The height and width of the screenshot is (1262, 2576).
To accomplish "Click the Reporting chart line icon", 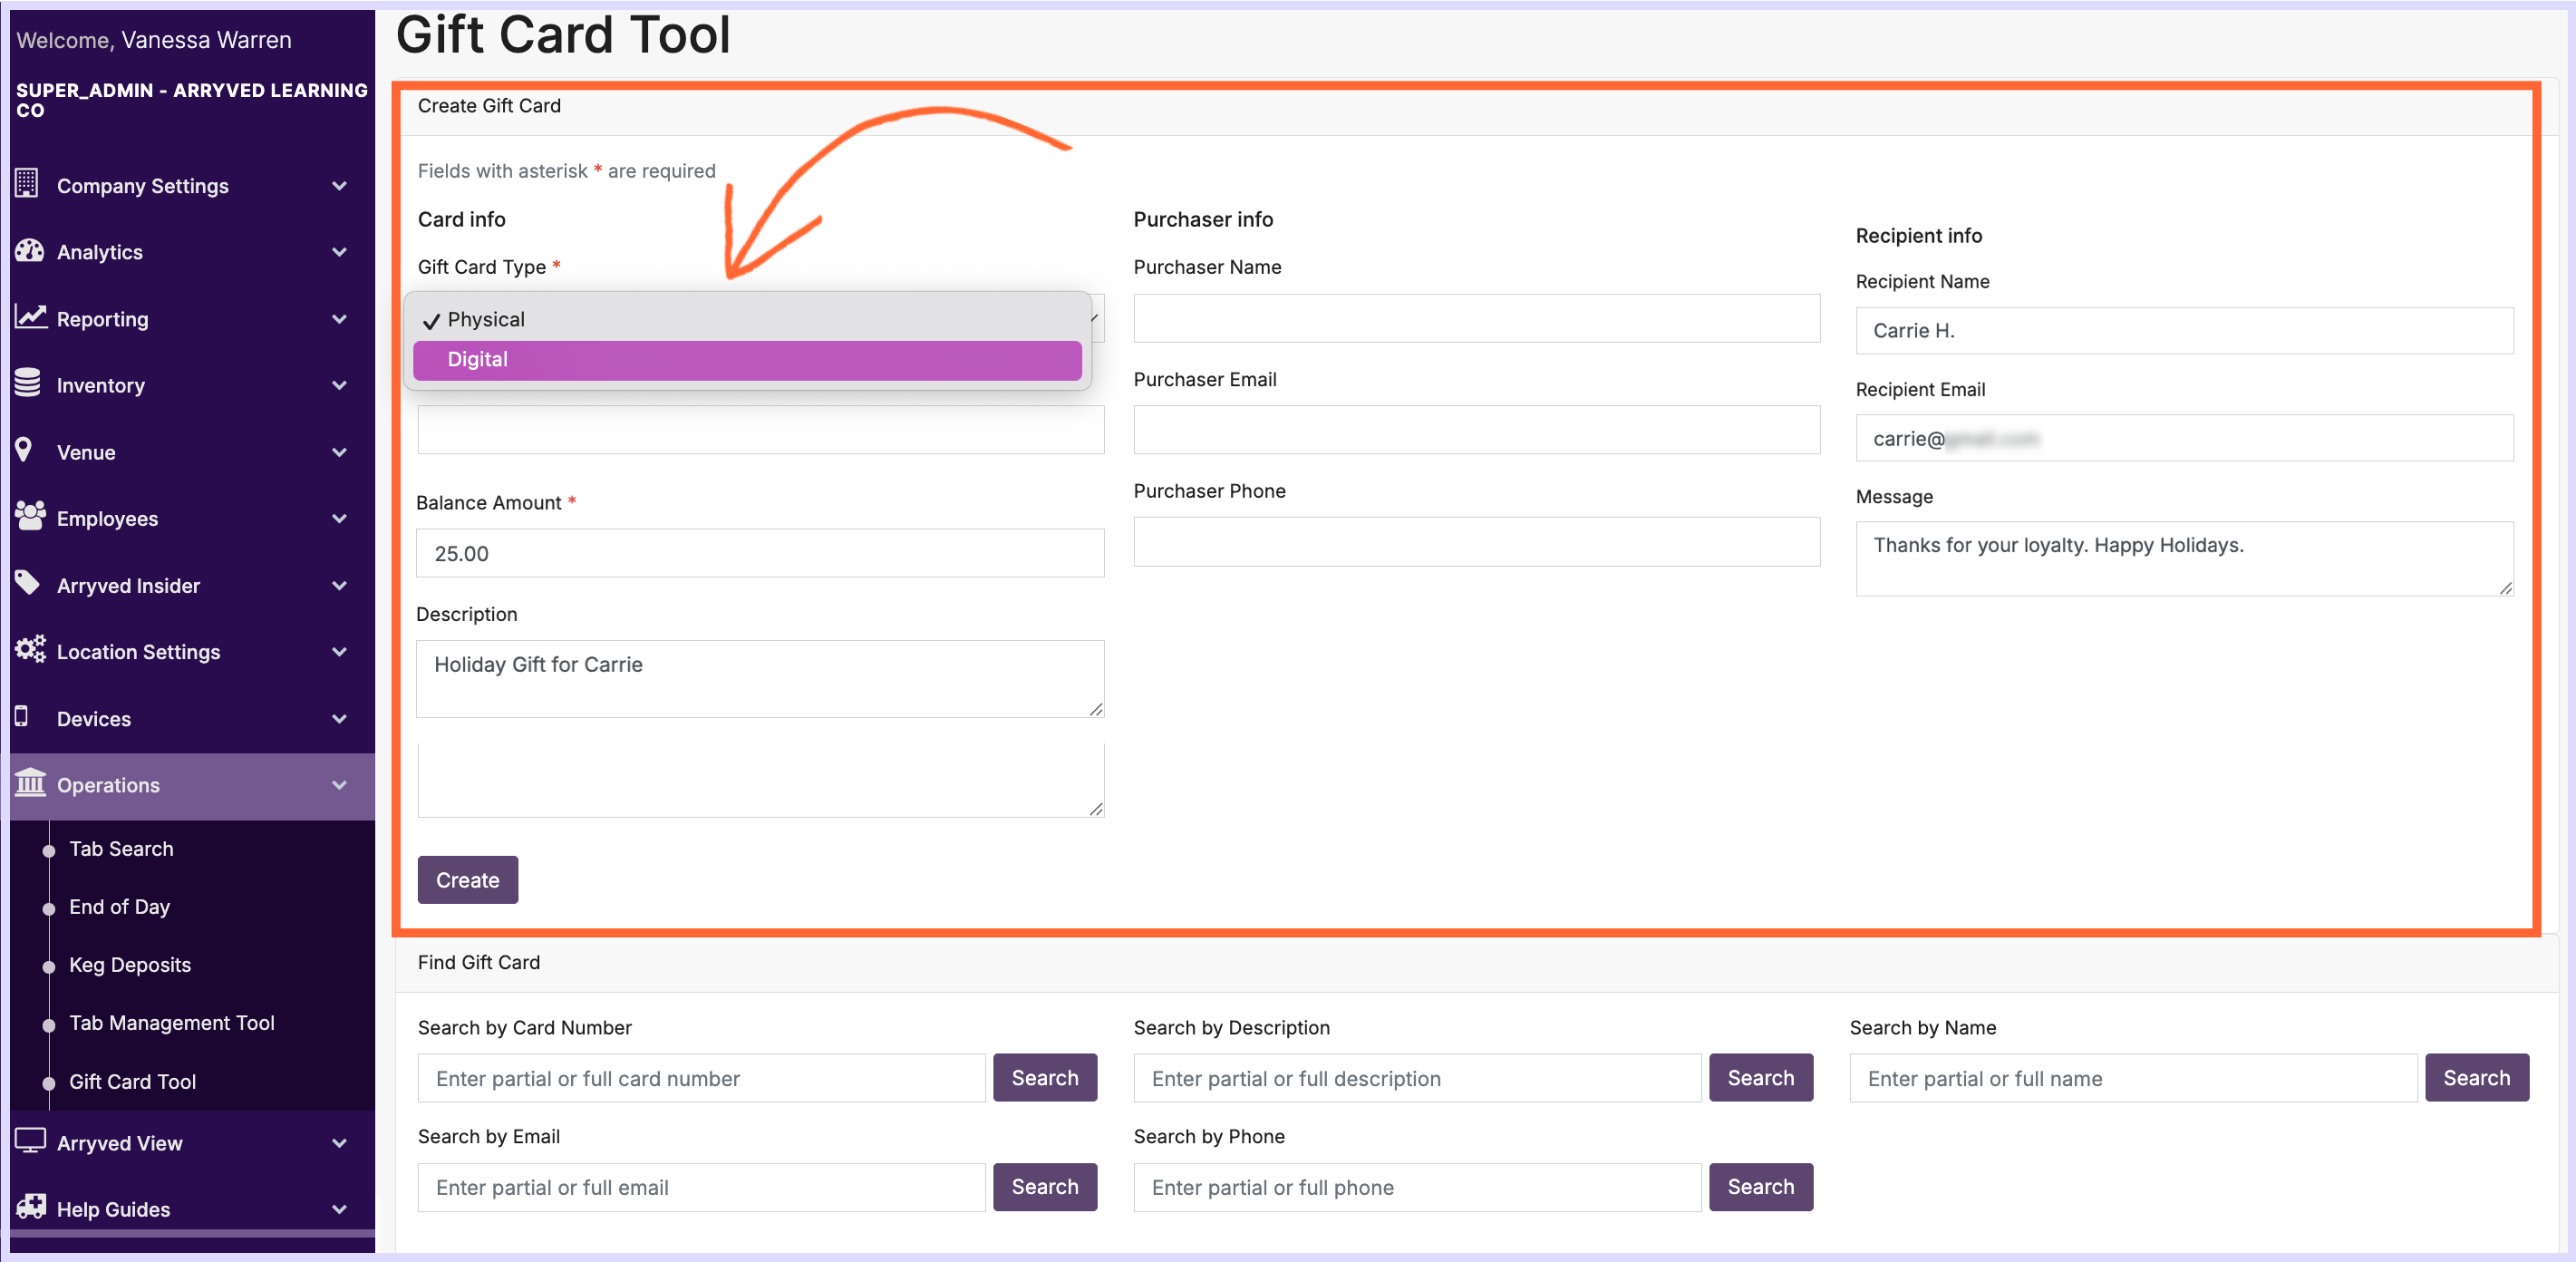I will (30, 317).
